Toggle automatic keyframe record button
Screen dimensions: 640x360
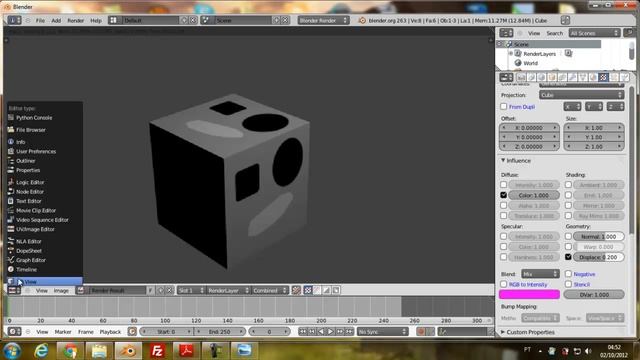click(x=421, y=331)
